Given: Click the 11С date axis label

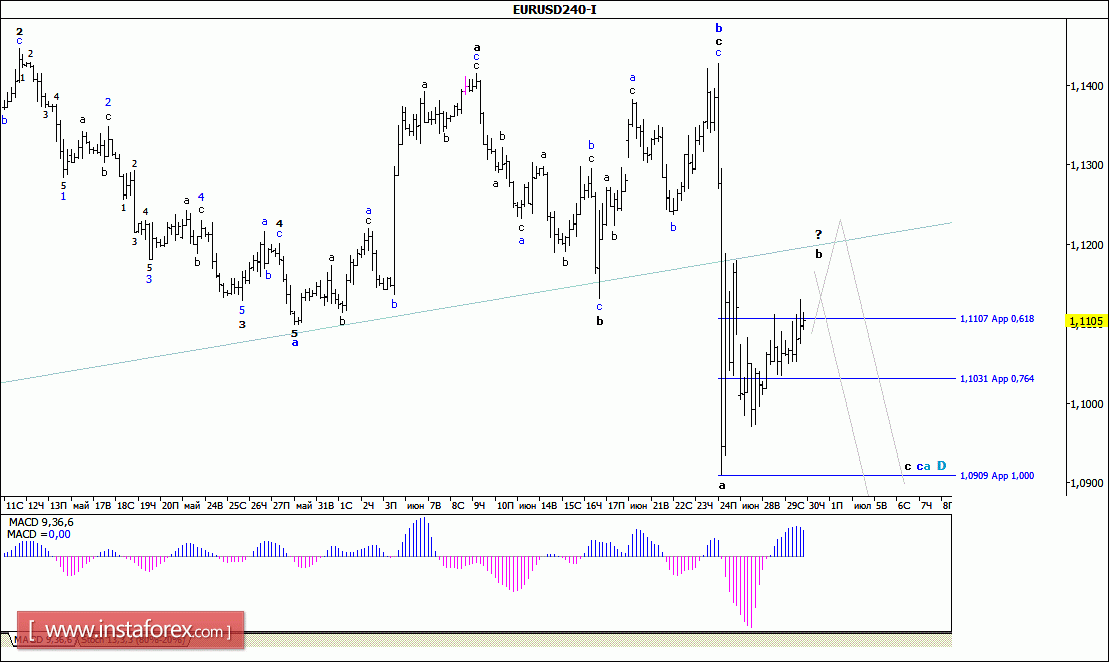Looking at the screenshot, I should click(x=14, y=506).
